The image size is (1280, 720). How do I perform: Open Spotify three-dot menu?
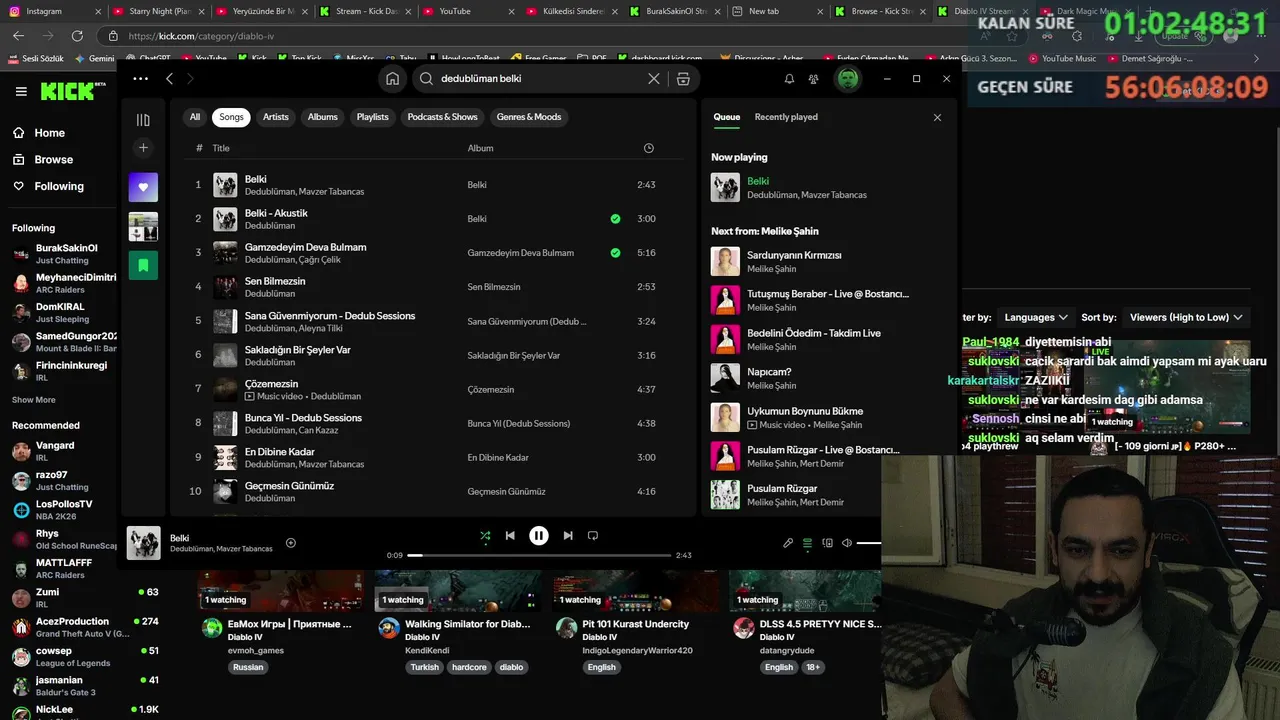point(141,79)
